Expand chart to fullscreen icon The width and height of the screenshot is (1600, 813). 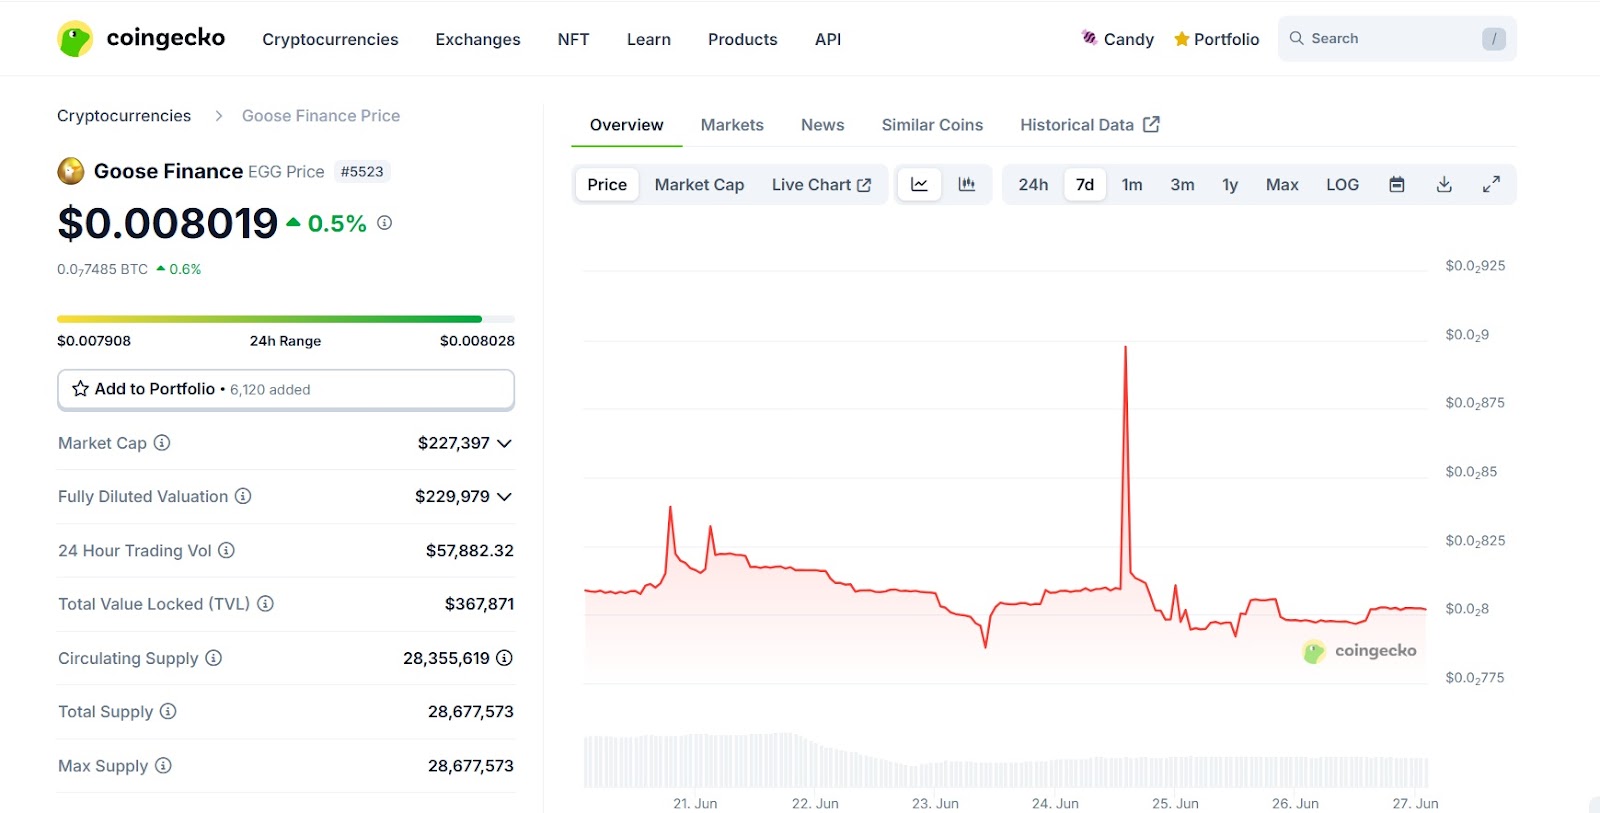tap(1491, 184)
